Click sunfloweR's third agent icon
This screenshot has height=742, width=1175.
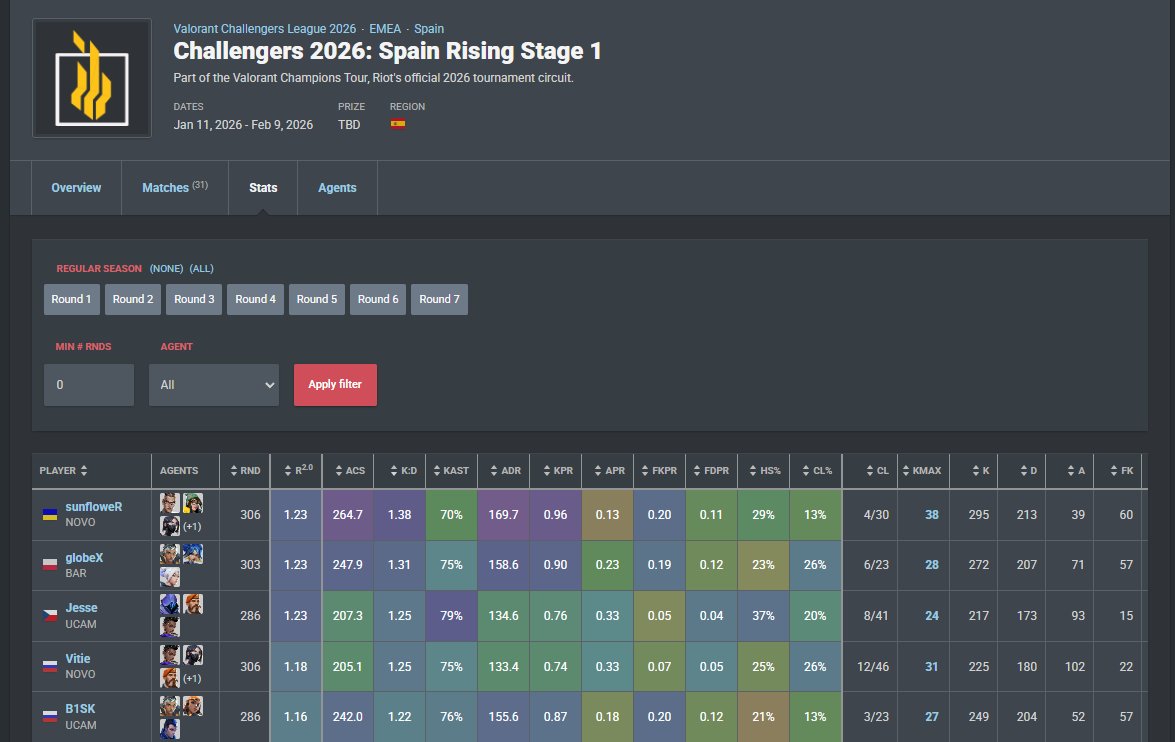click(170, 526)
